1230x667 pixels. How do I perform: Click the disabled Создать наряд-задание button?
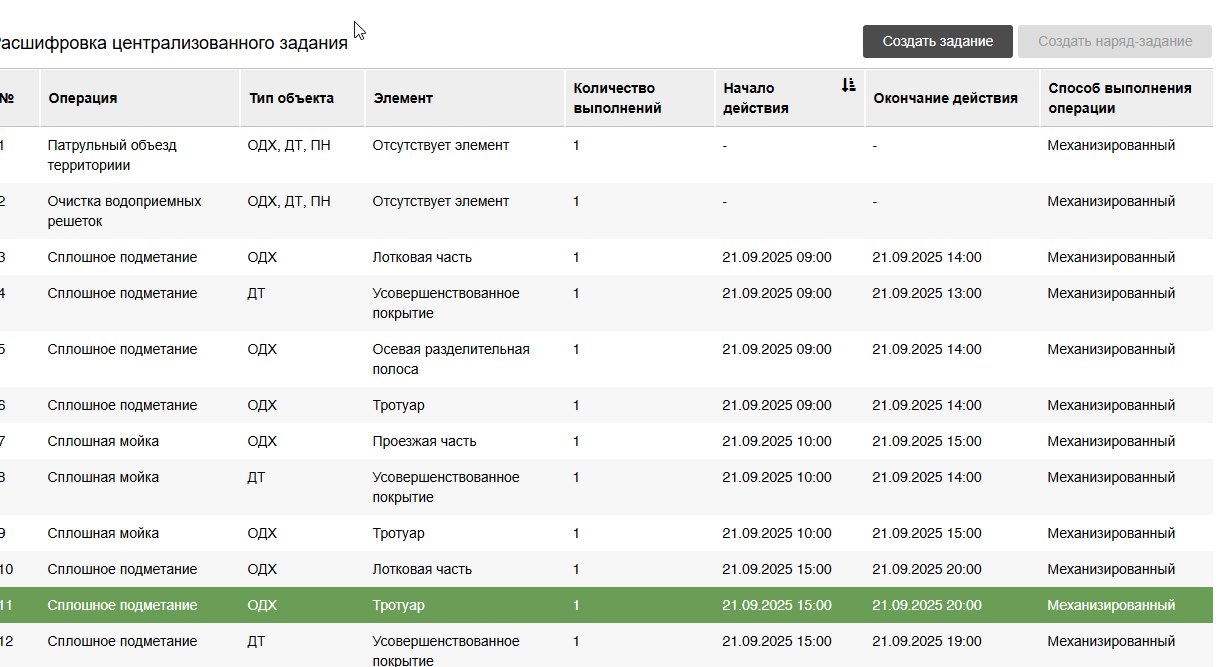point(1115,42)
